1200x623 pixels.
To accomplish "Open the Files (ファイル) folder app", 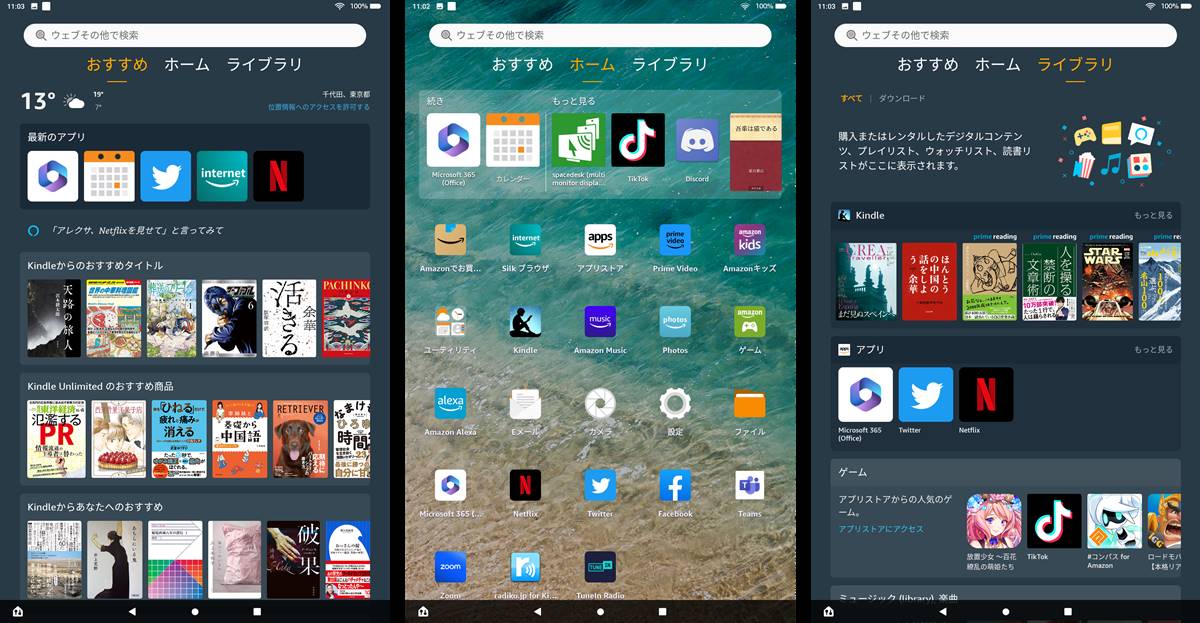I will click(x=750, y=404).
